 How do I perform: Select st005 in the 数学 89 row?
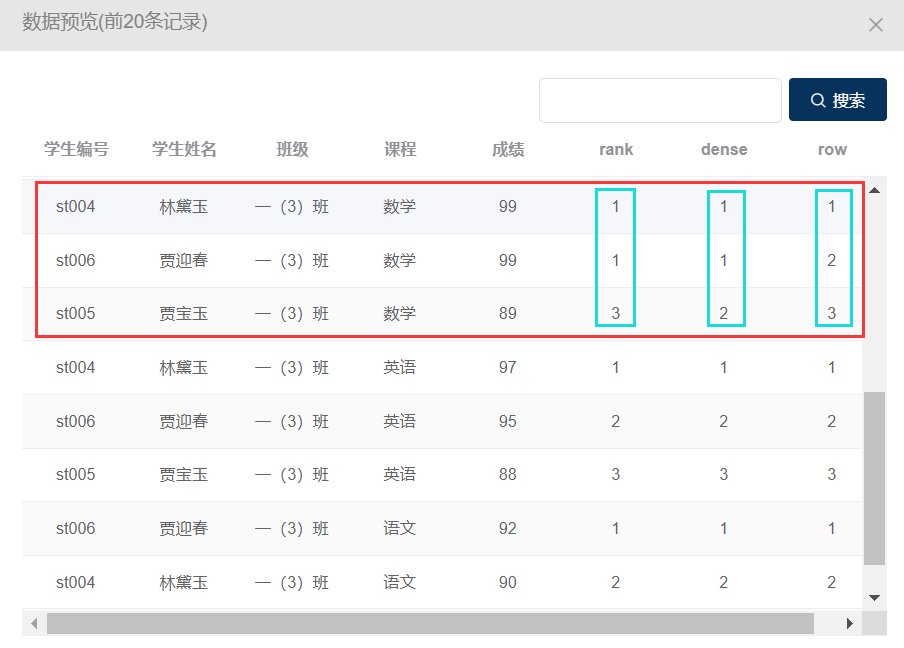coord(76,313)
